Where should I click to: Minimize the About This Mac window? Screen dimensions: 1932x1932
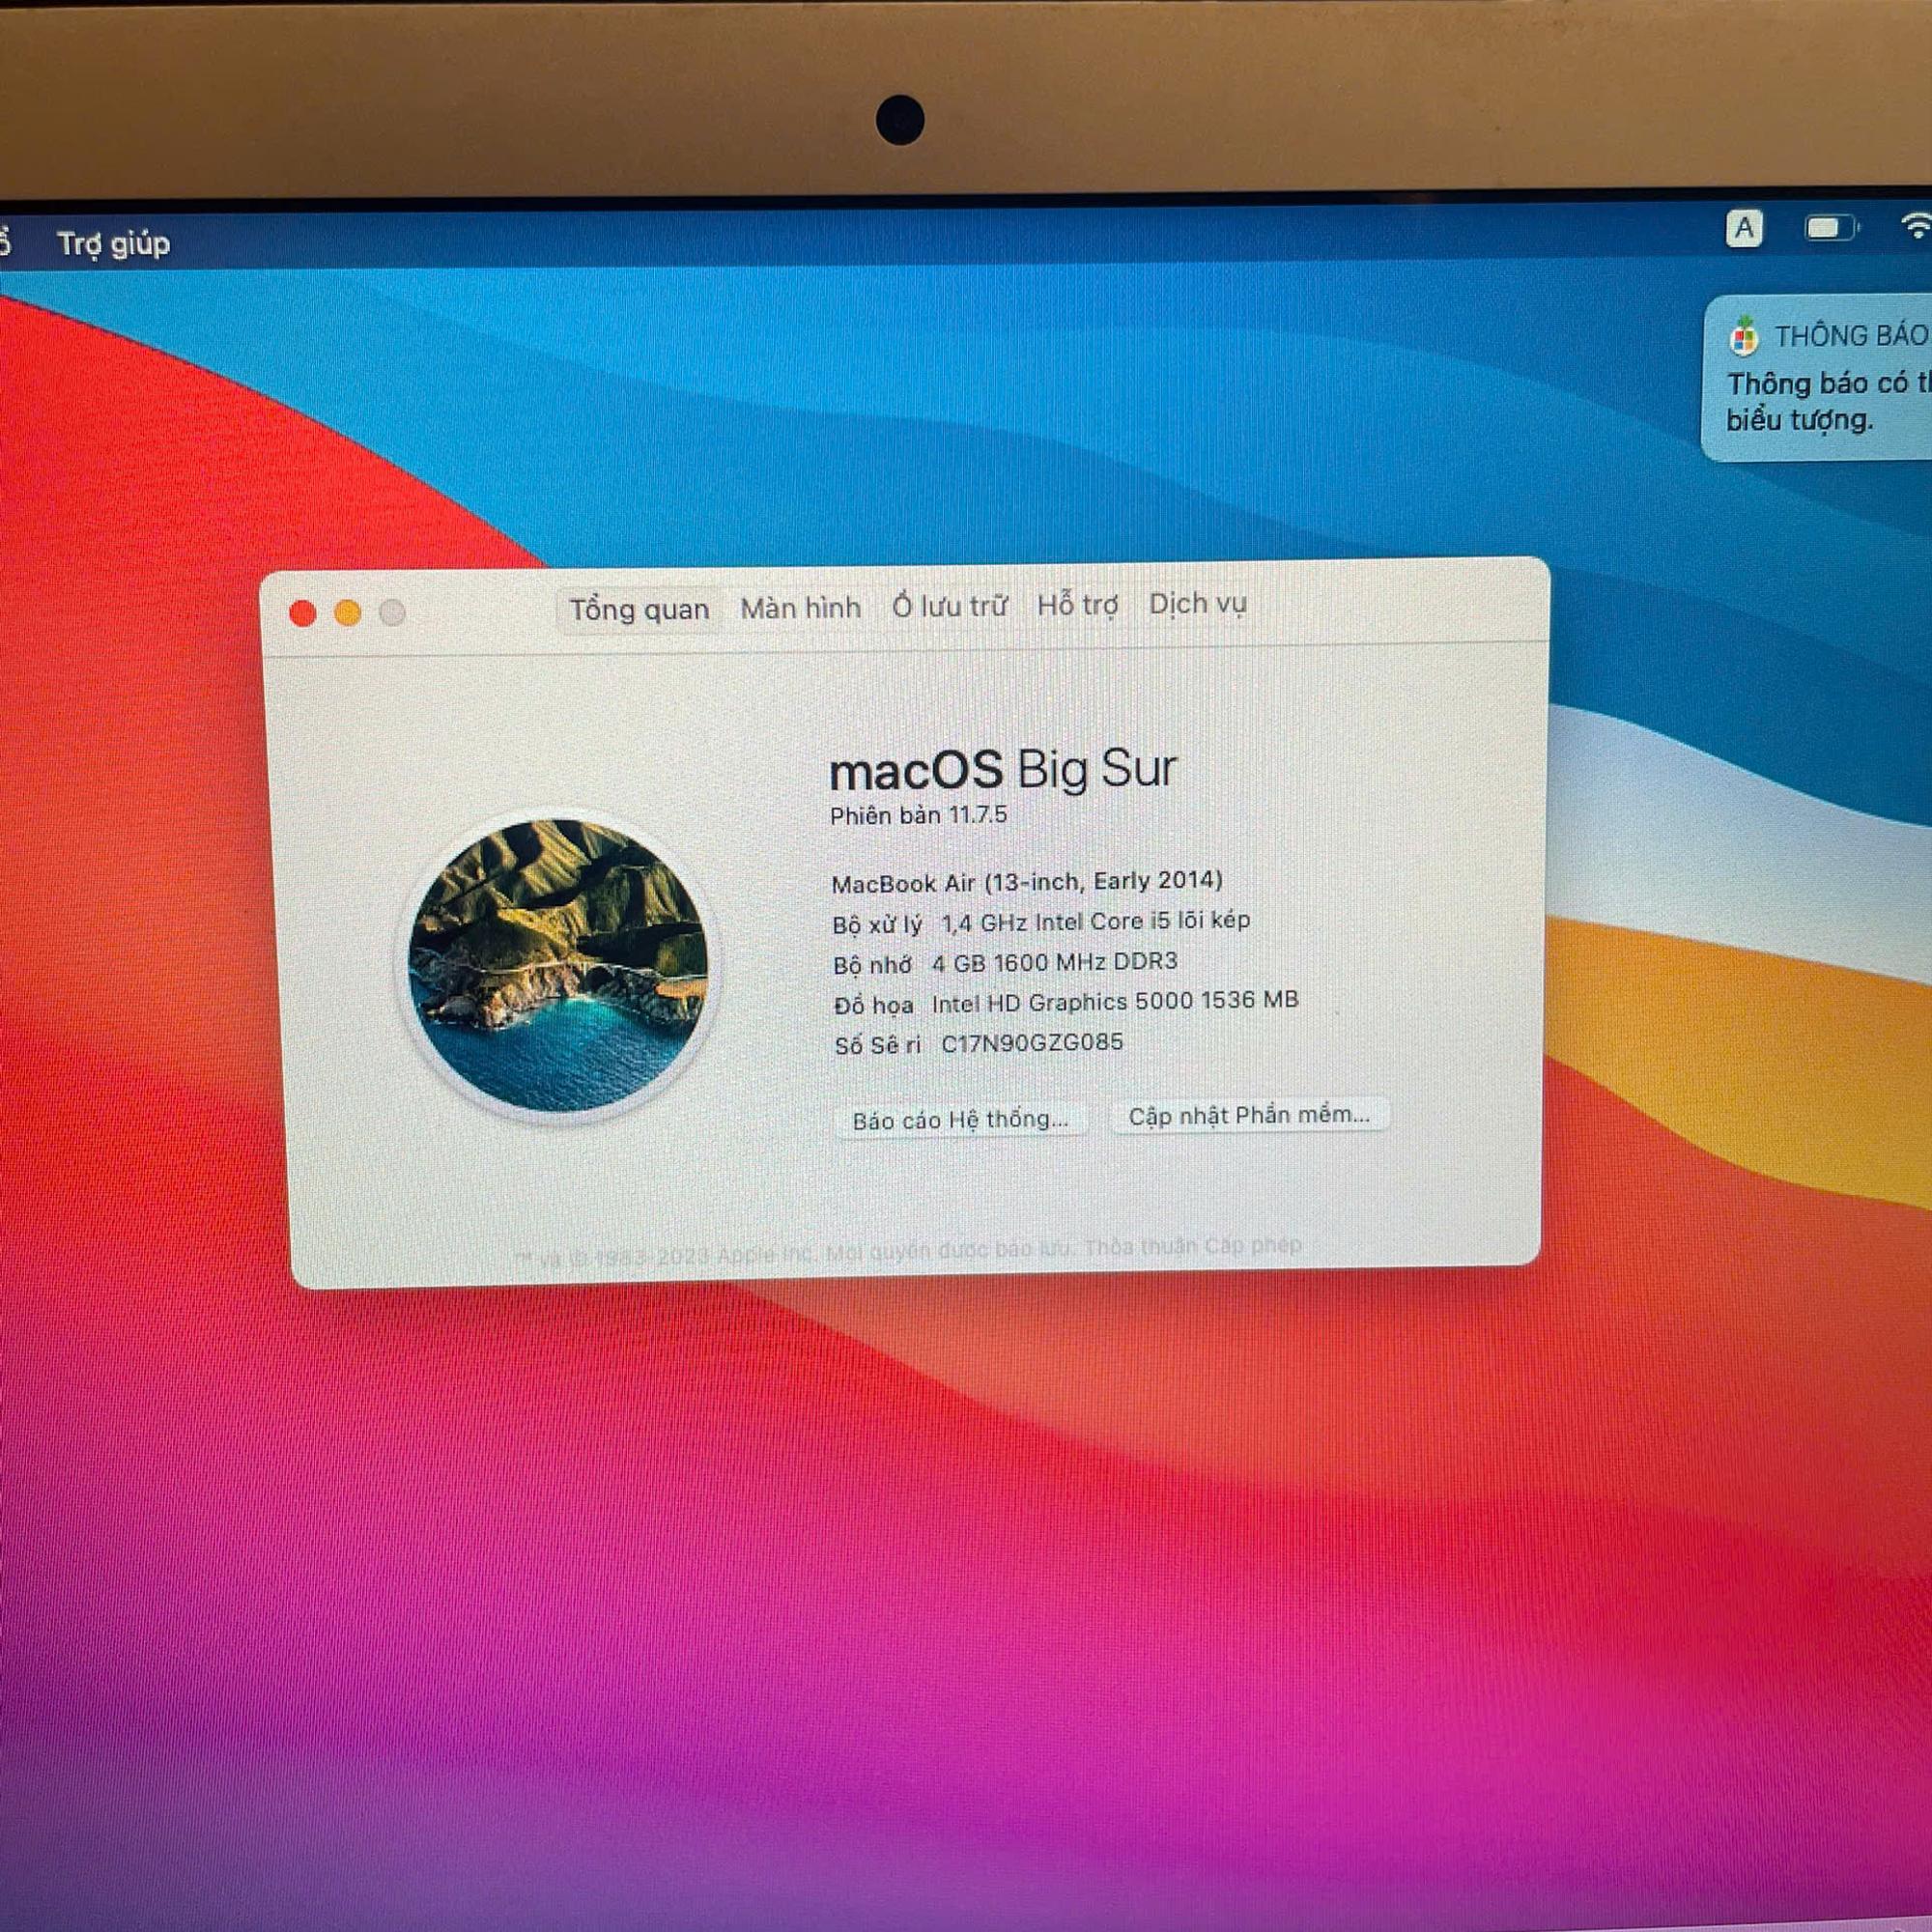tap(347, 613)
